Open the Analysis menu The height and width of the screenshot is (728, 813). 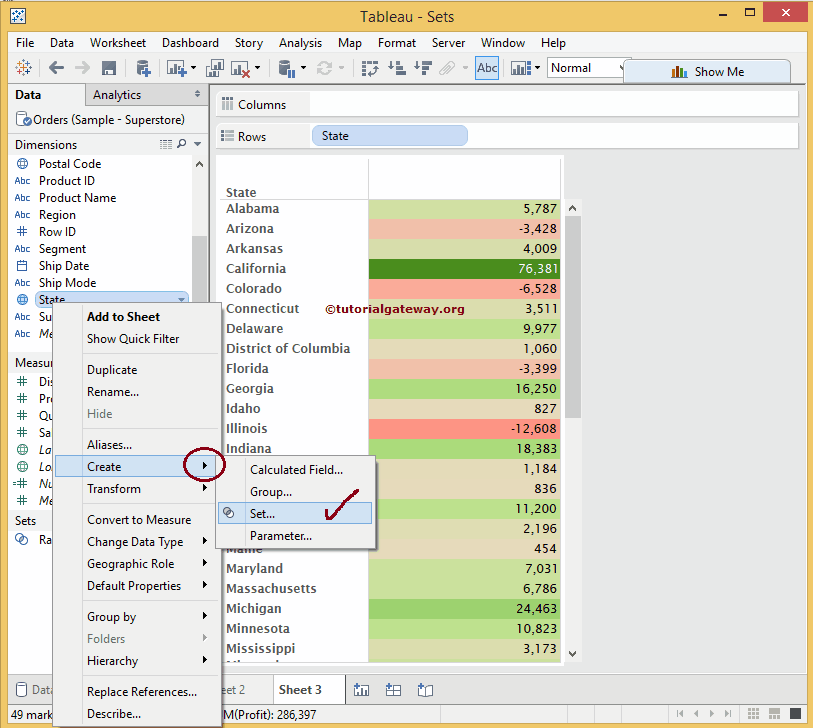point(300,43)
